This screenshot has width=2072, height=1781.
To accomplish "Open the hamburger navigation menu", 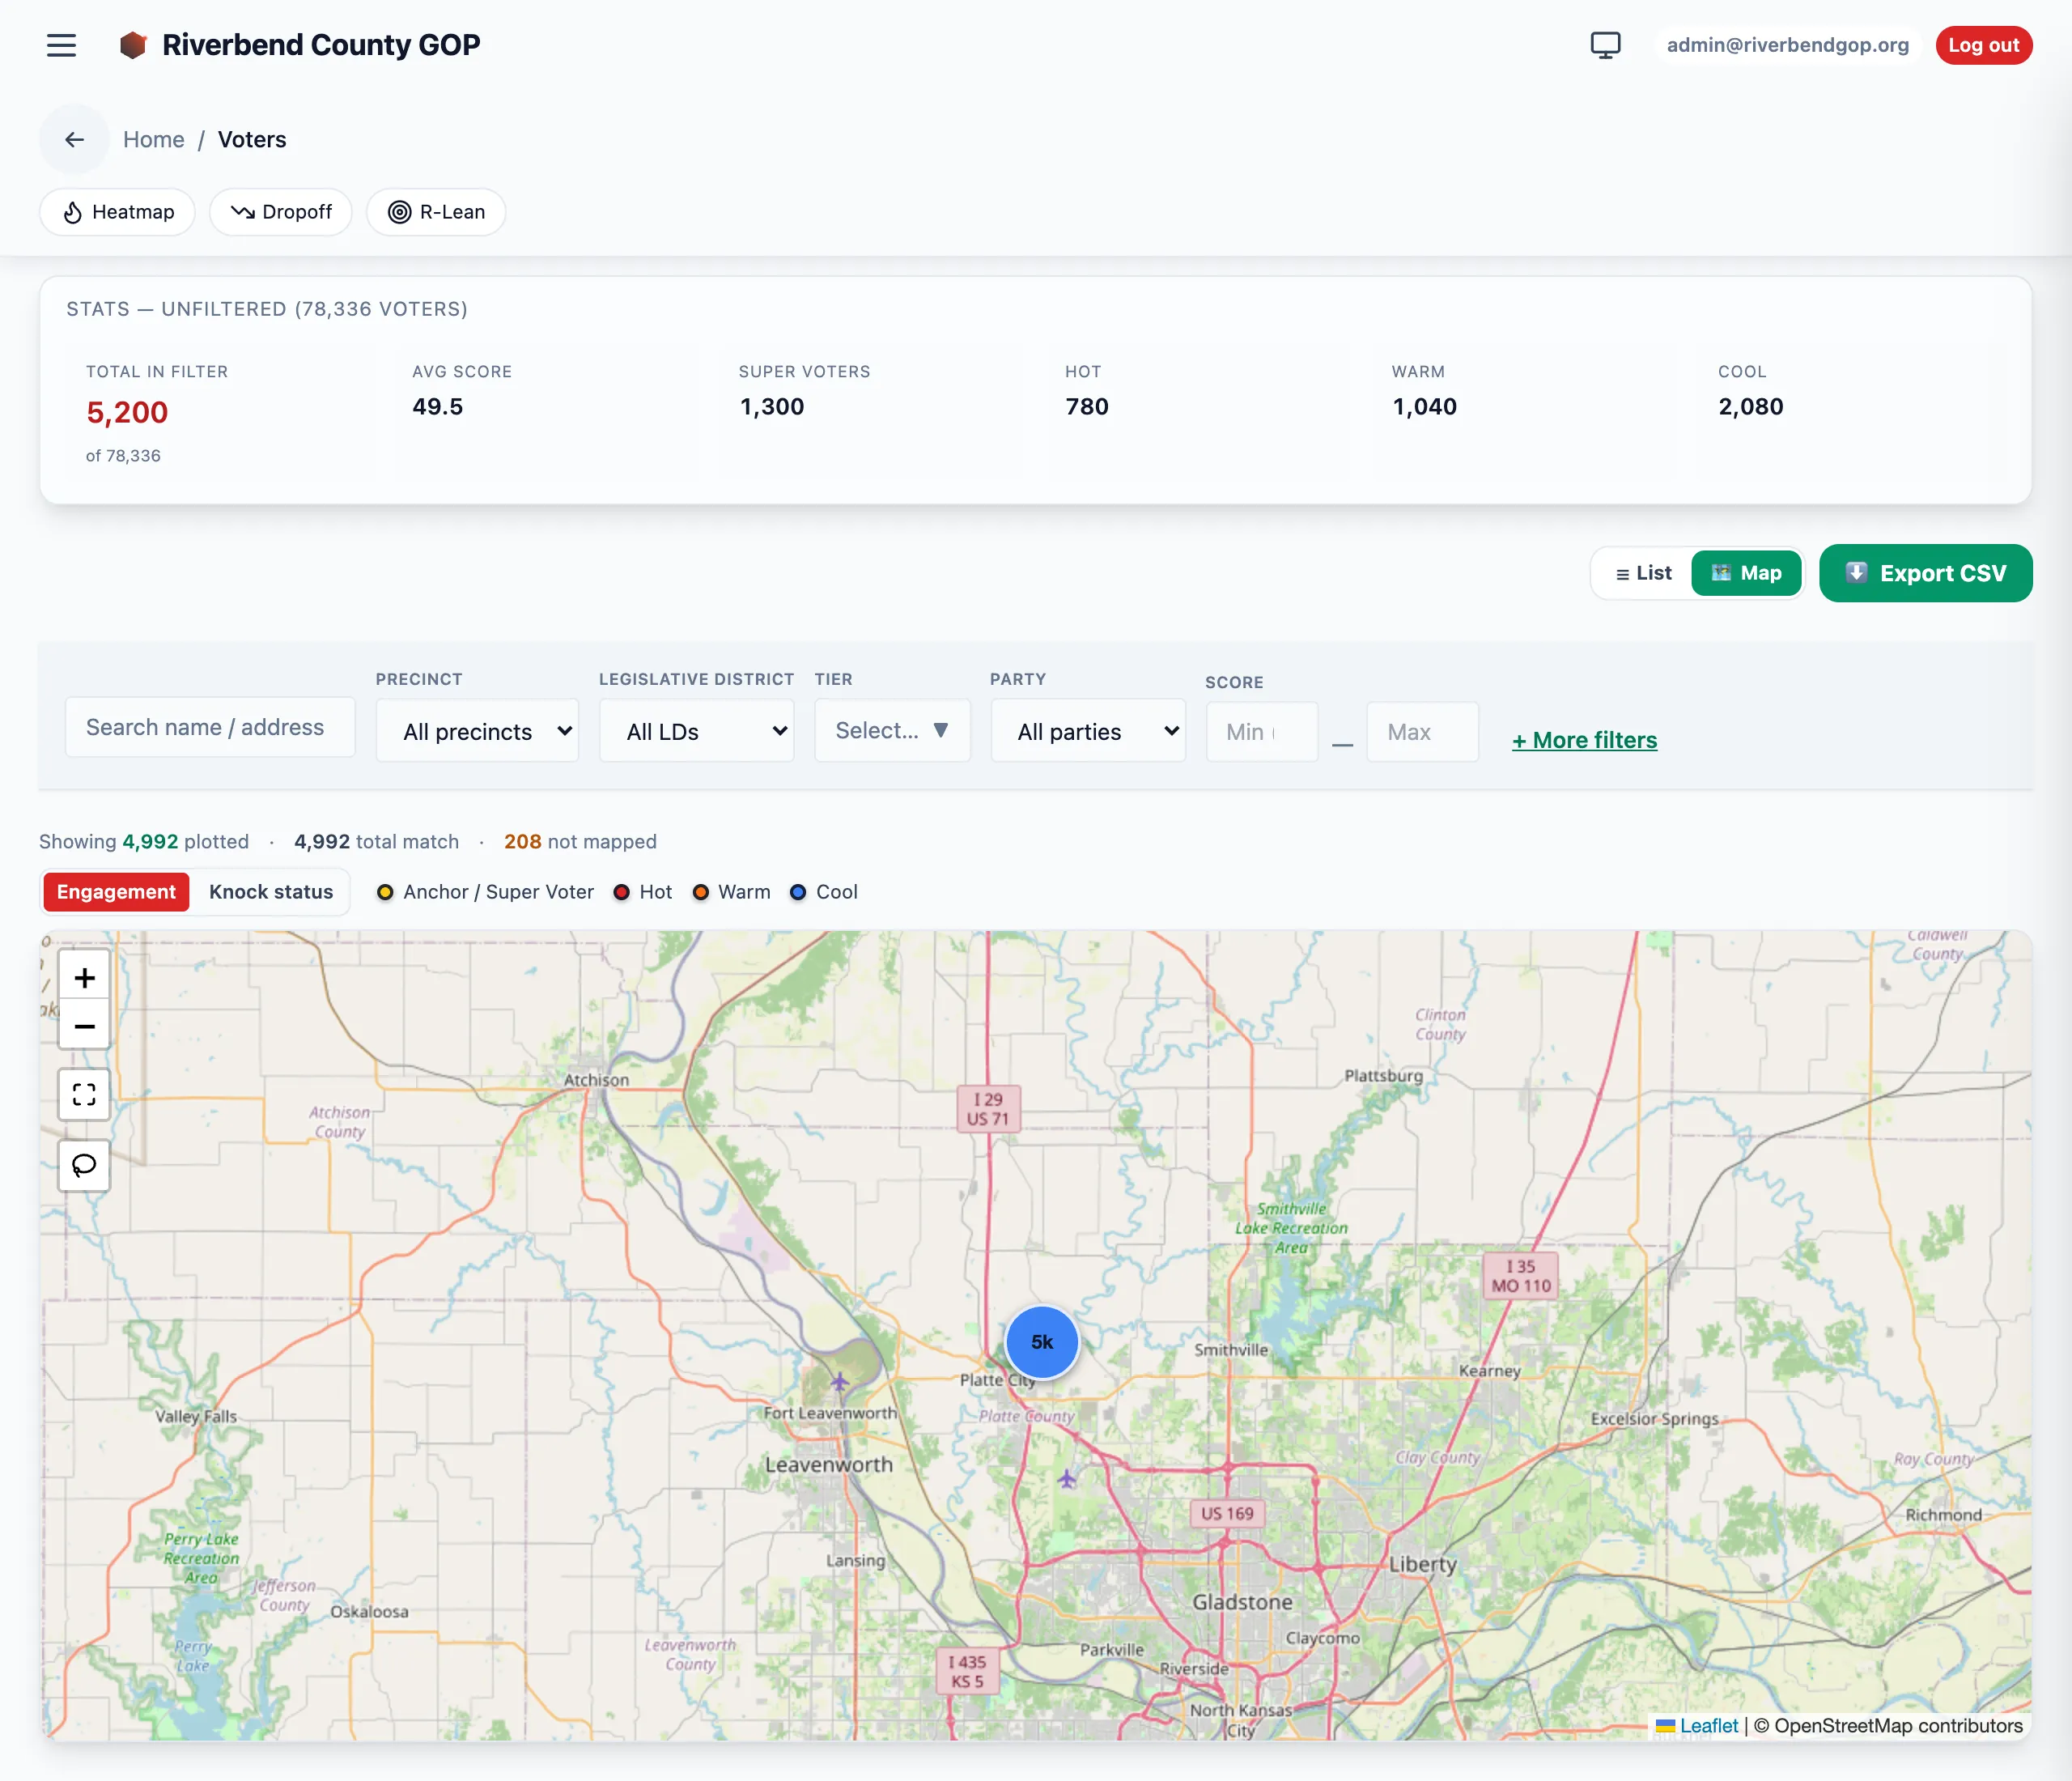I will coord(61,45).
